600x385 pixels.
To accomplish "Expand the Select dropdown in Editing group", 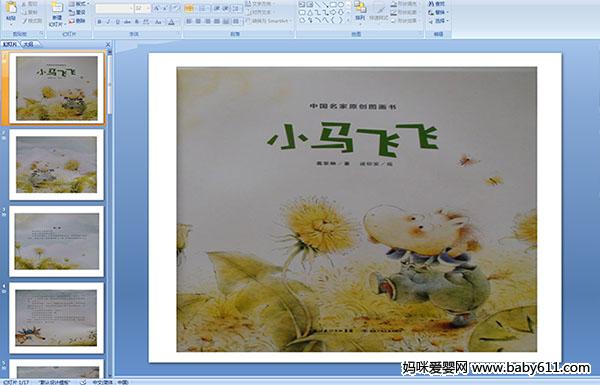I will click(439, 21).
